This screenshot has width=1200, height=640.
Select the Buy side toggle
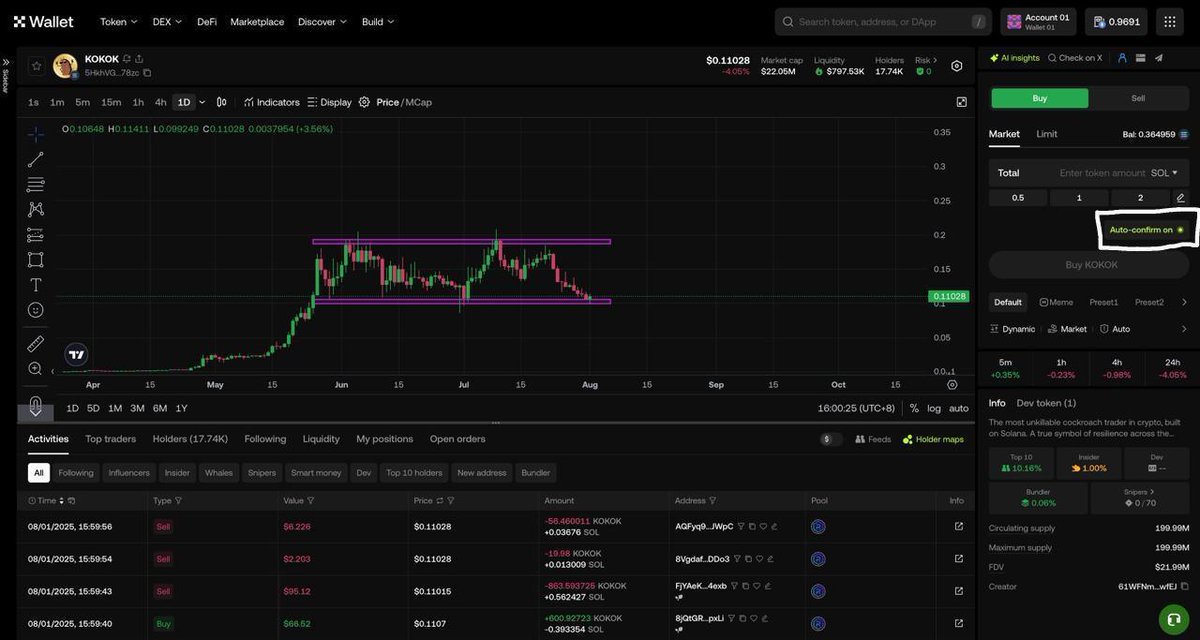[1039, 98]
